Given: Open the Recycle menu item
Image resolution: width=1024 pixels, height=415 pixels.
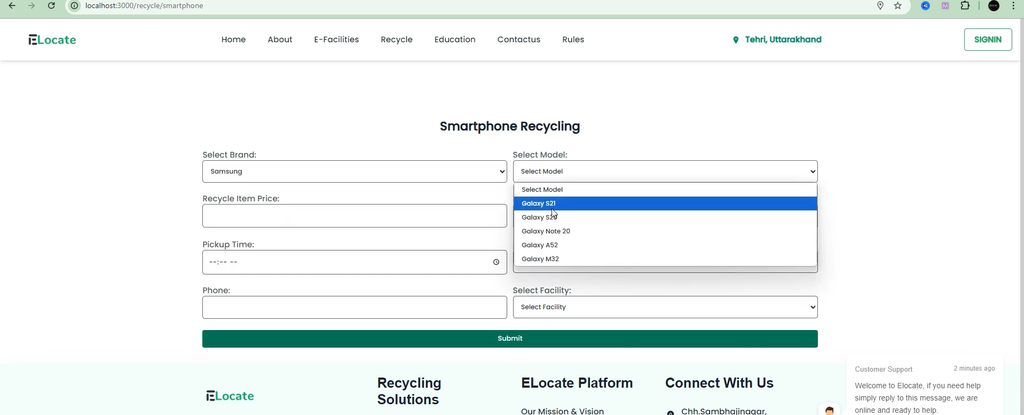Looking at the screenshot, I should coord(396,40).
